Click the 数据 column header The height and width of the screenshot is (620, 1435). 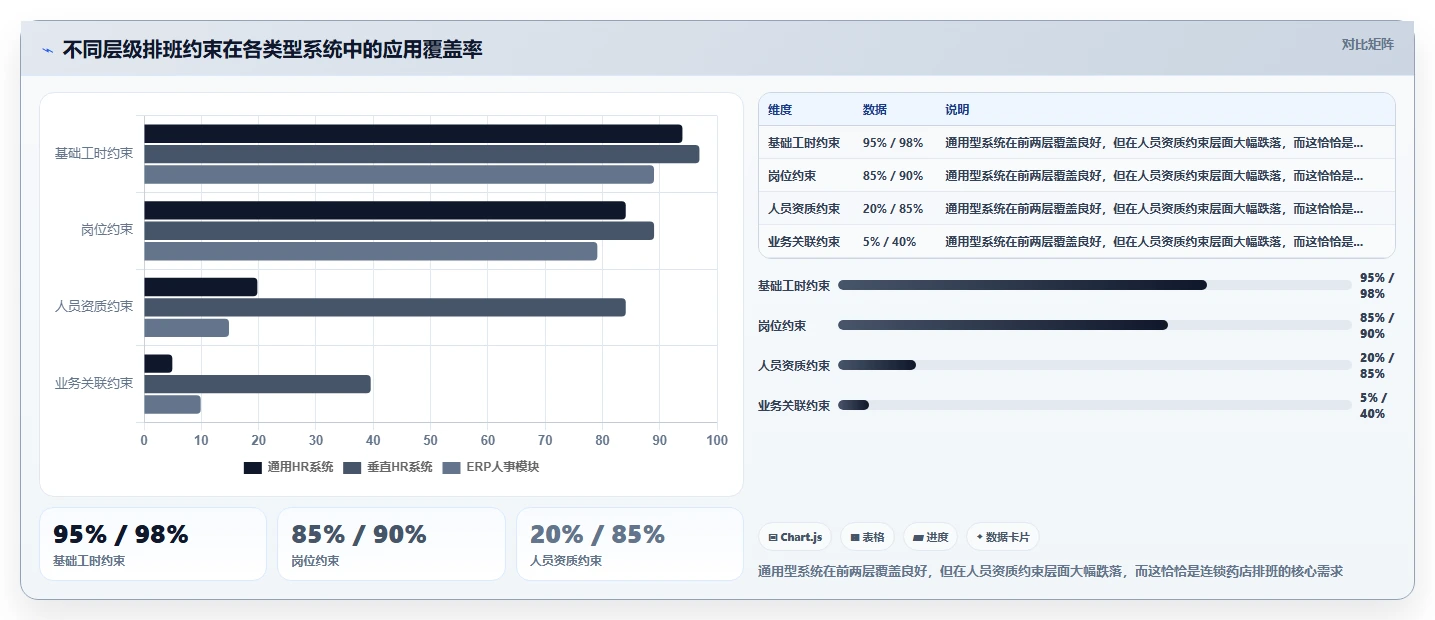(875, 110)
